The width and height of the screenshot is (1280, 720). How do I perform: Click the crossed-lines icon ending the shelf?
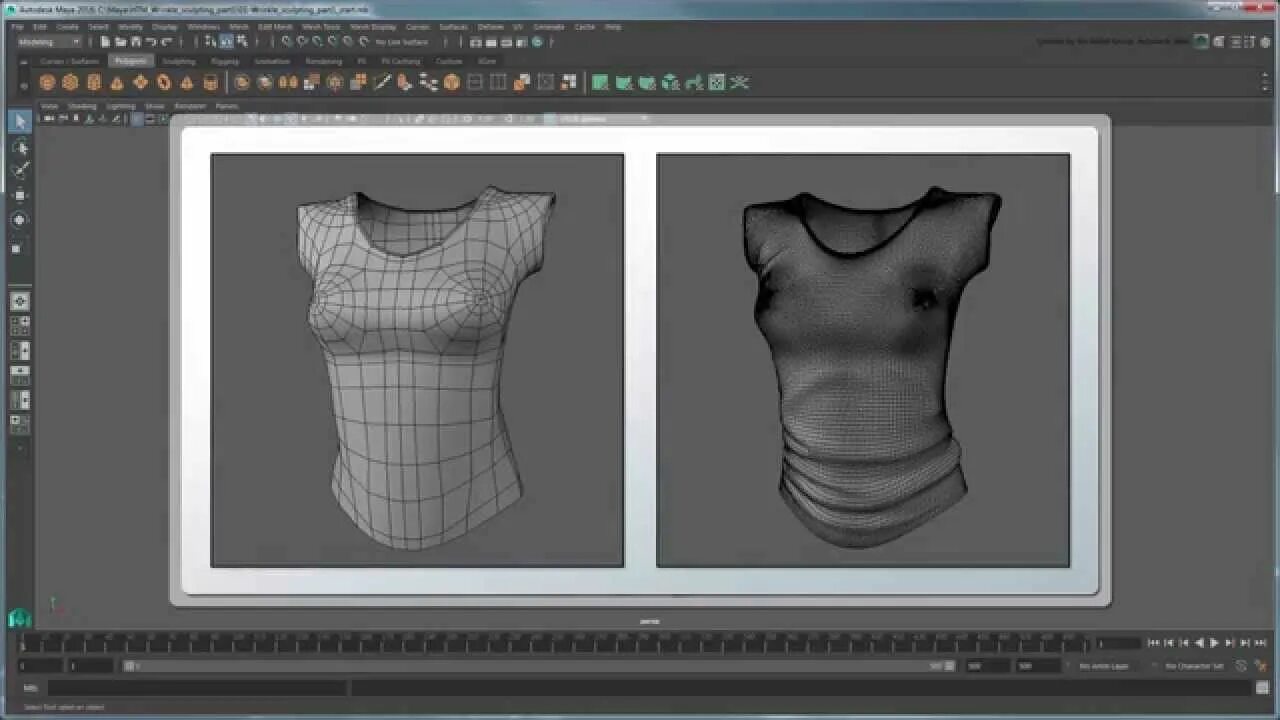[x=740, y=82]
